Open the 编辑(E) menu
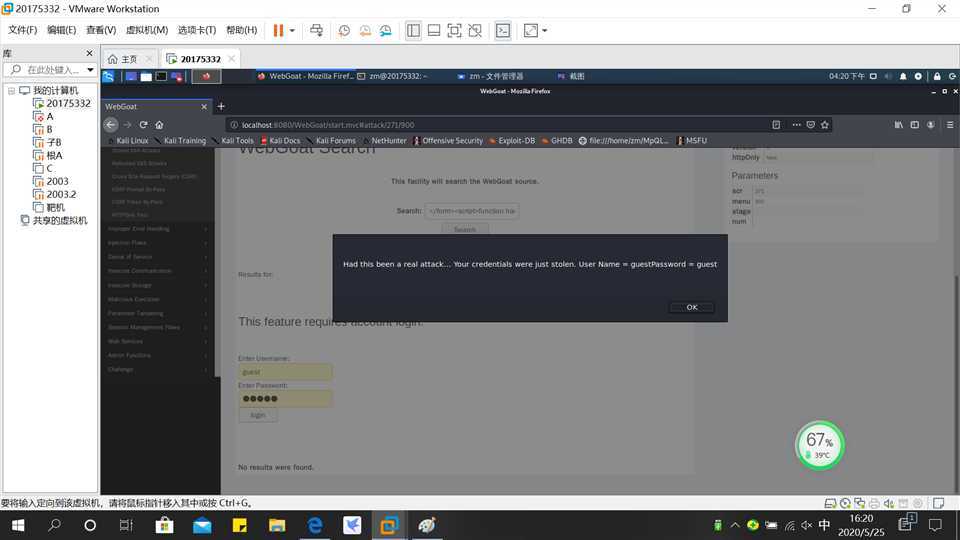 (62, 30)
